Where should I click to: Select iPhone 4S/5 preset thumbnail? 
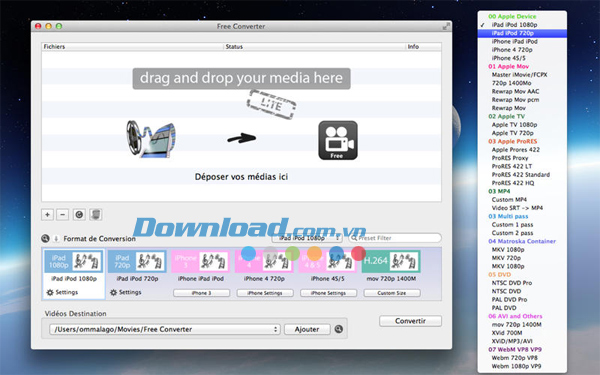(x=328, y=261)
